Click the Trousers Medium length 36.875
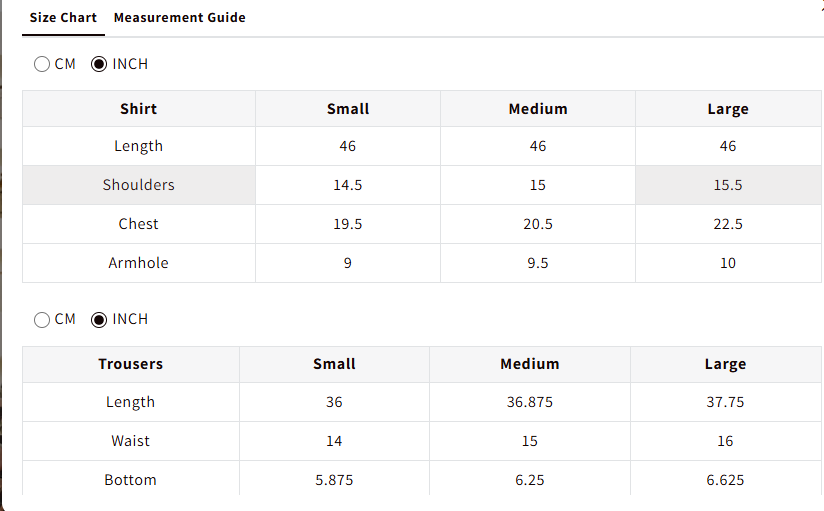Viewport: 824px width, 511px height. click(x=530, y=402)
